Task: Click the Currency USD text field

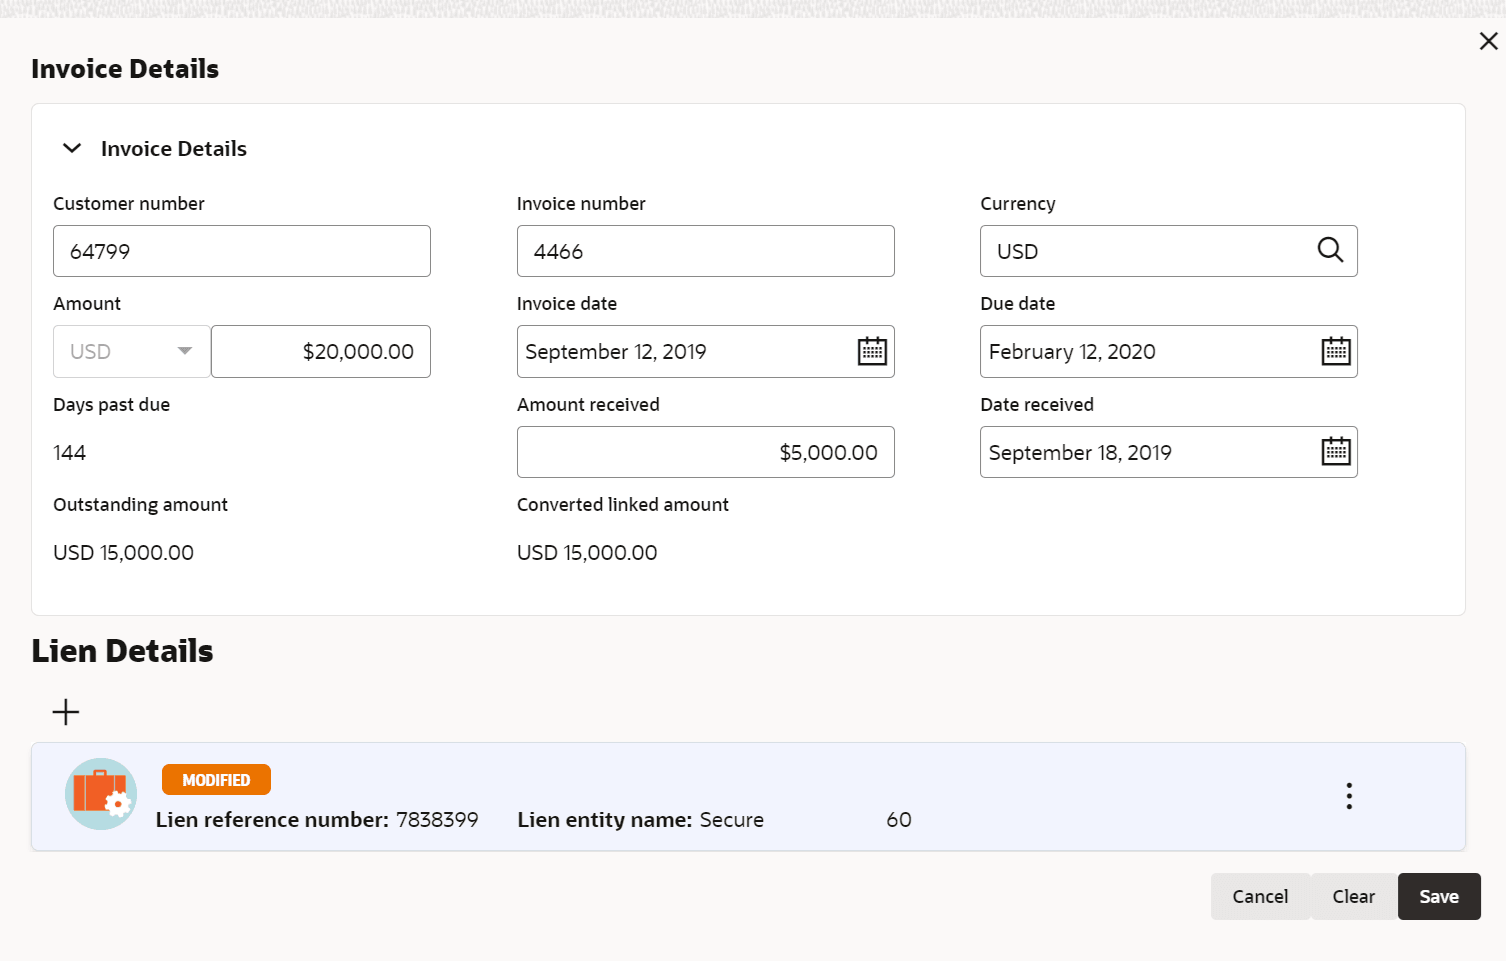Action: point(1145,251)
